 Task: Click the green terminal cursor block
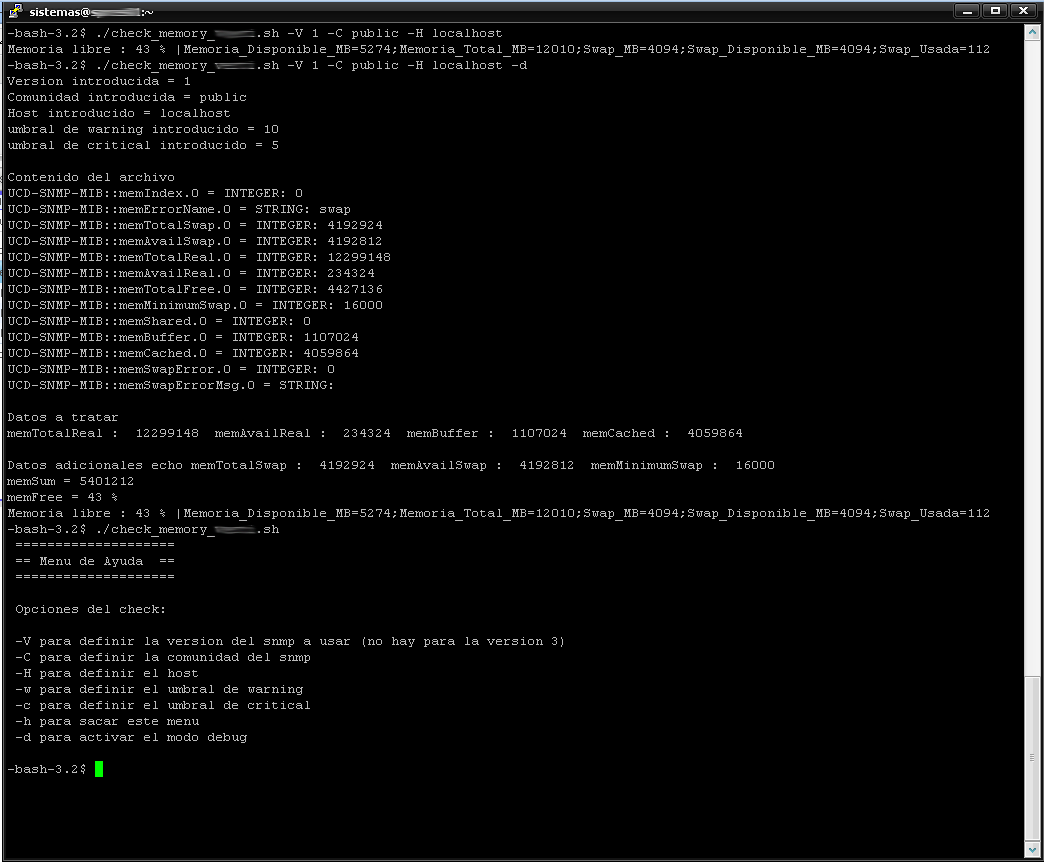pos(99,769)
